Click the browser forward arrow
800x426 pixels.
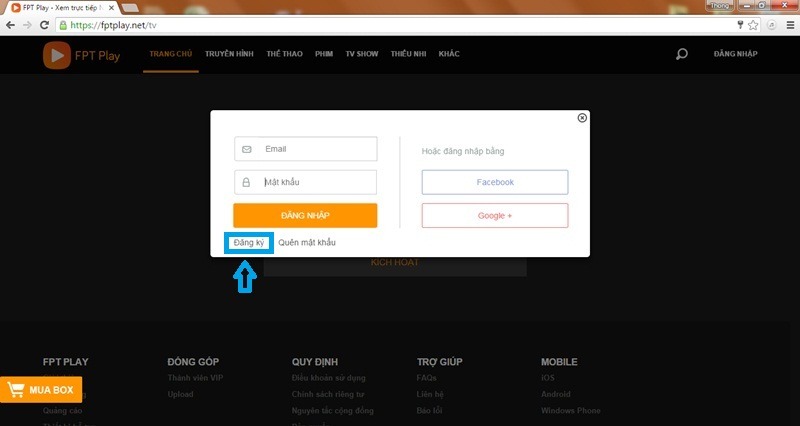[x=28, y=24]
